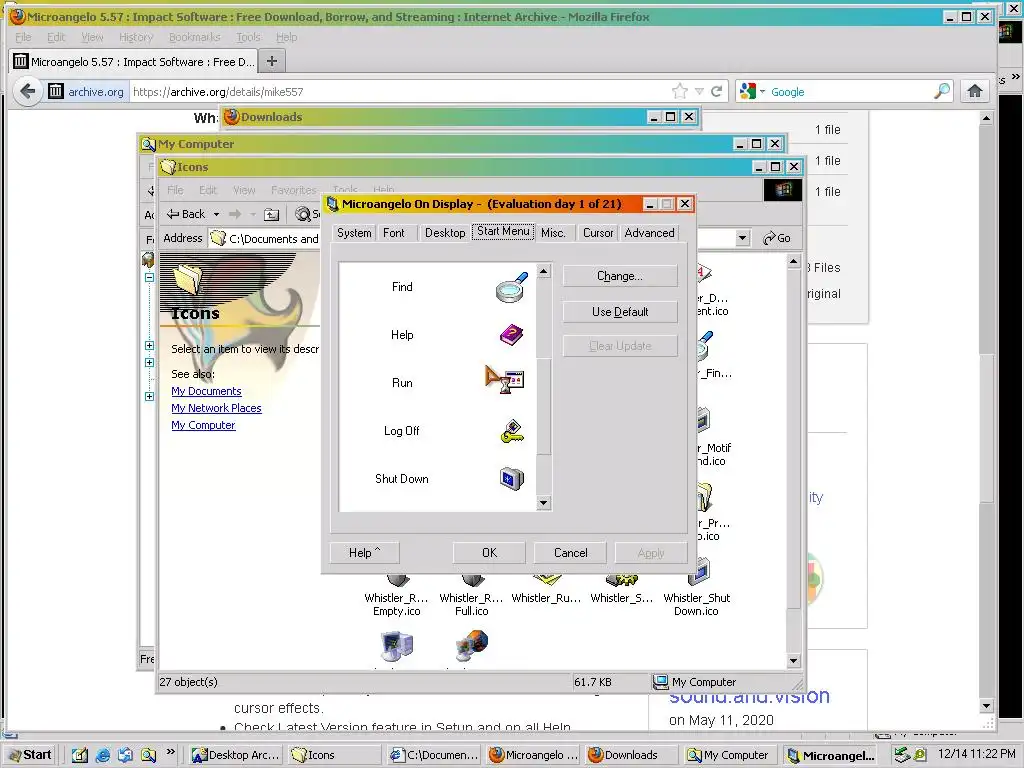1024x768 pixels.
Task: Open a new Firefox tab
Action: click(x=272, y=61)
